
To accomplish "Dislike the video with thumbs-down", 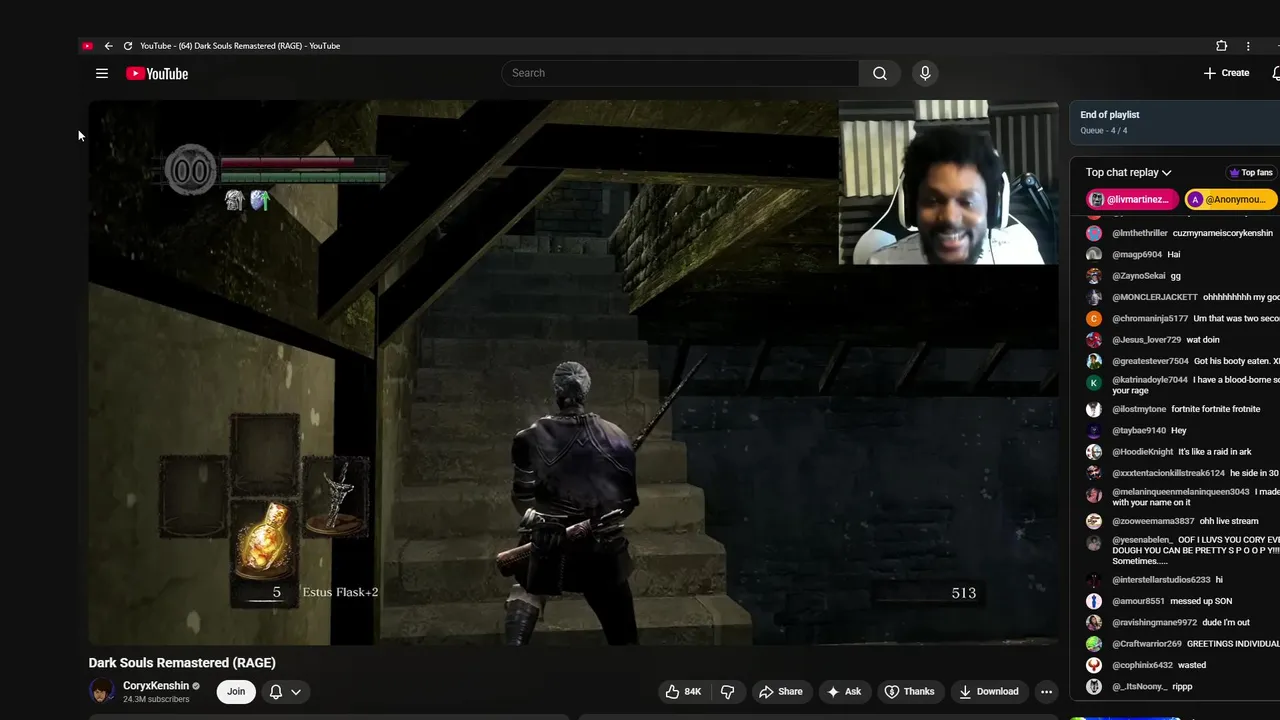I will coord(727,691).
